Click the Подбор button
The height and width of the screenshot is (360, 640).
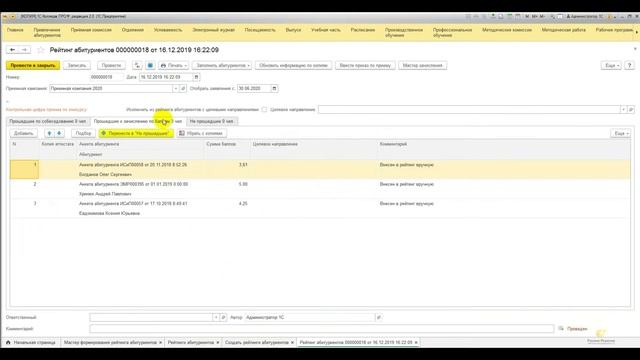[83, 133]
